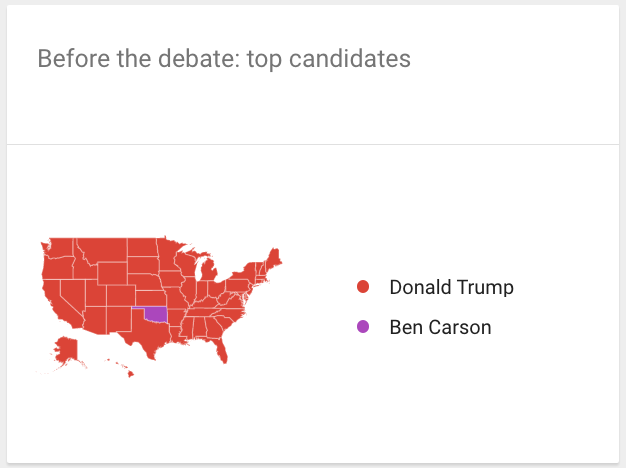
Task: Click the card title "Before the debate: top candidates"
Action: click(x=224, y=59)
